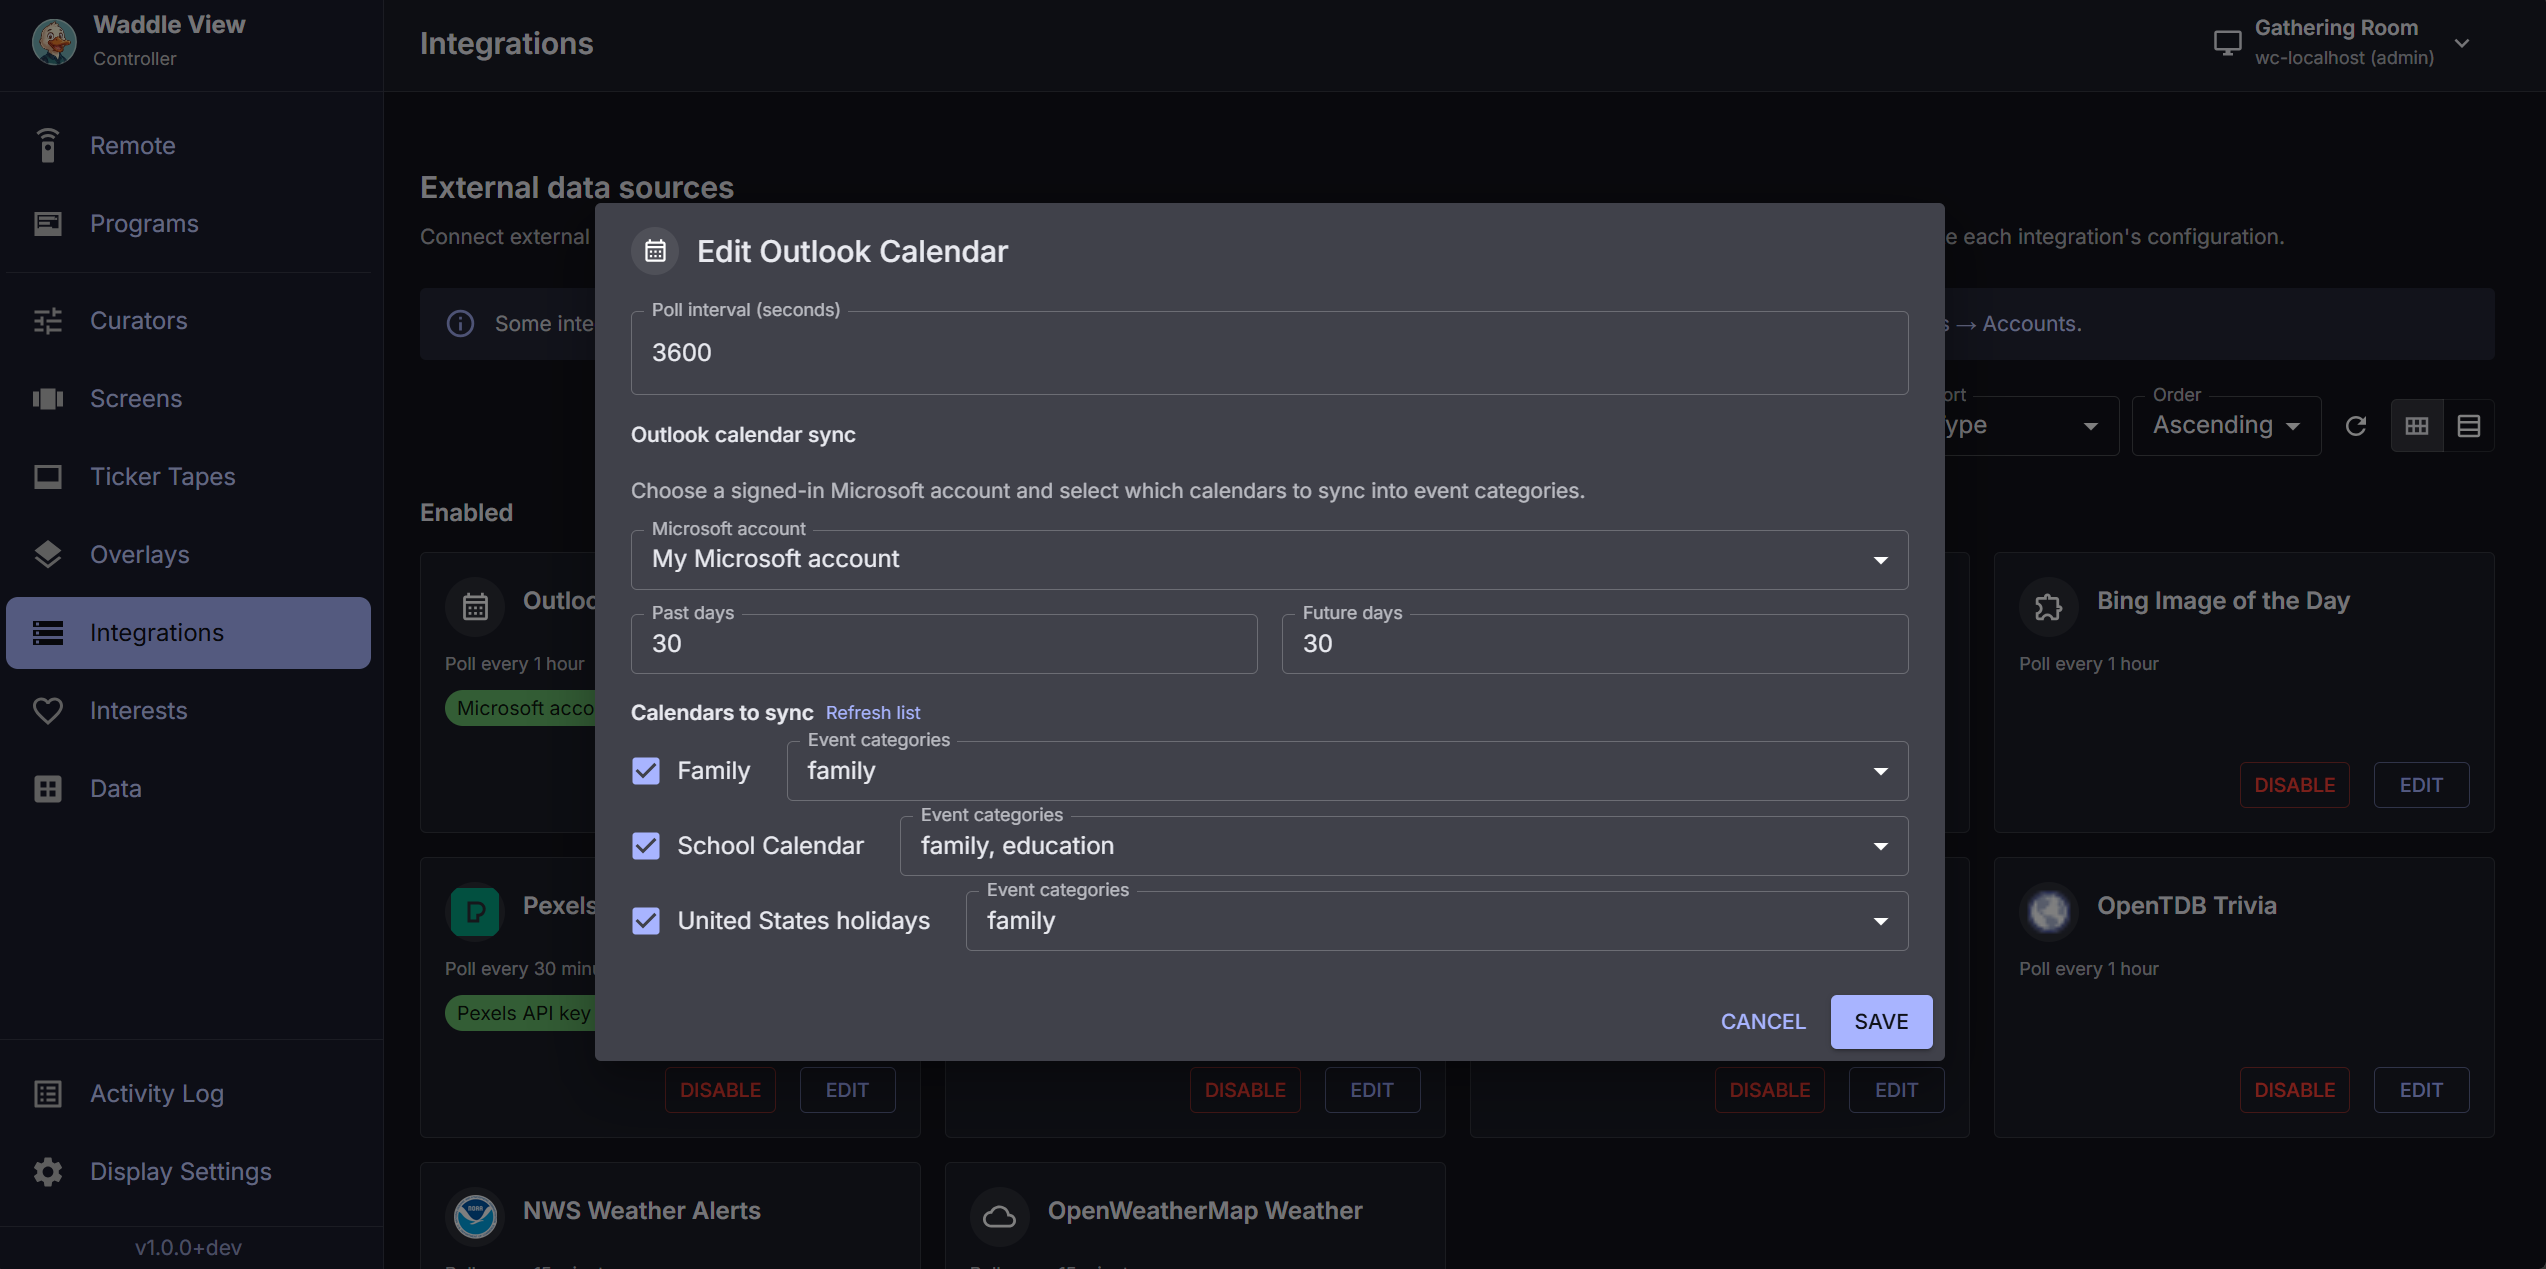Image resolution: width=2546 pixels, height=1269 pixels.
Task: Go to the Interests menu item
Action: 188,711
